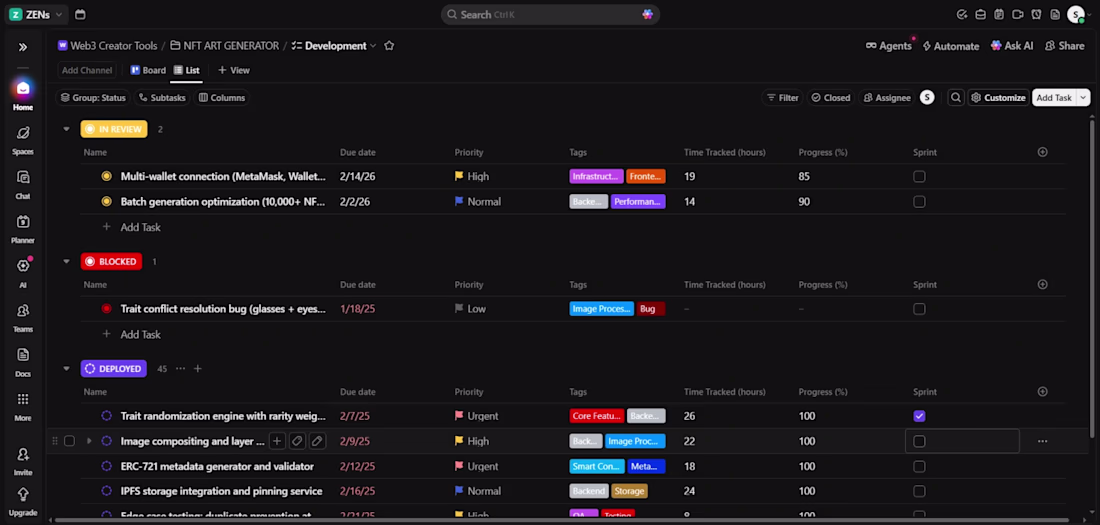The width and height of the screenshot is (1100, 525).
Task: Open the Filter options
Action: (782, 98)
